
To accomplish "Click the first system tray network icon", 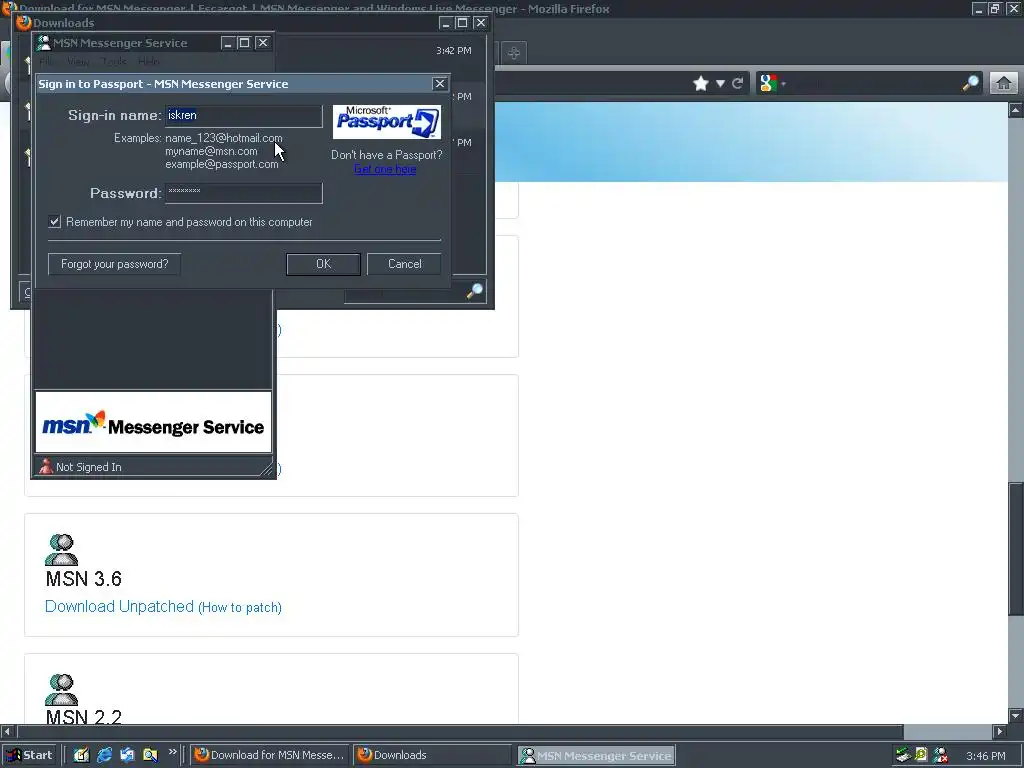I will pyautogui.click(x=903, y=756).
